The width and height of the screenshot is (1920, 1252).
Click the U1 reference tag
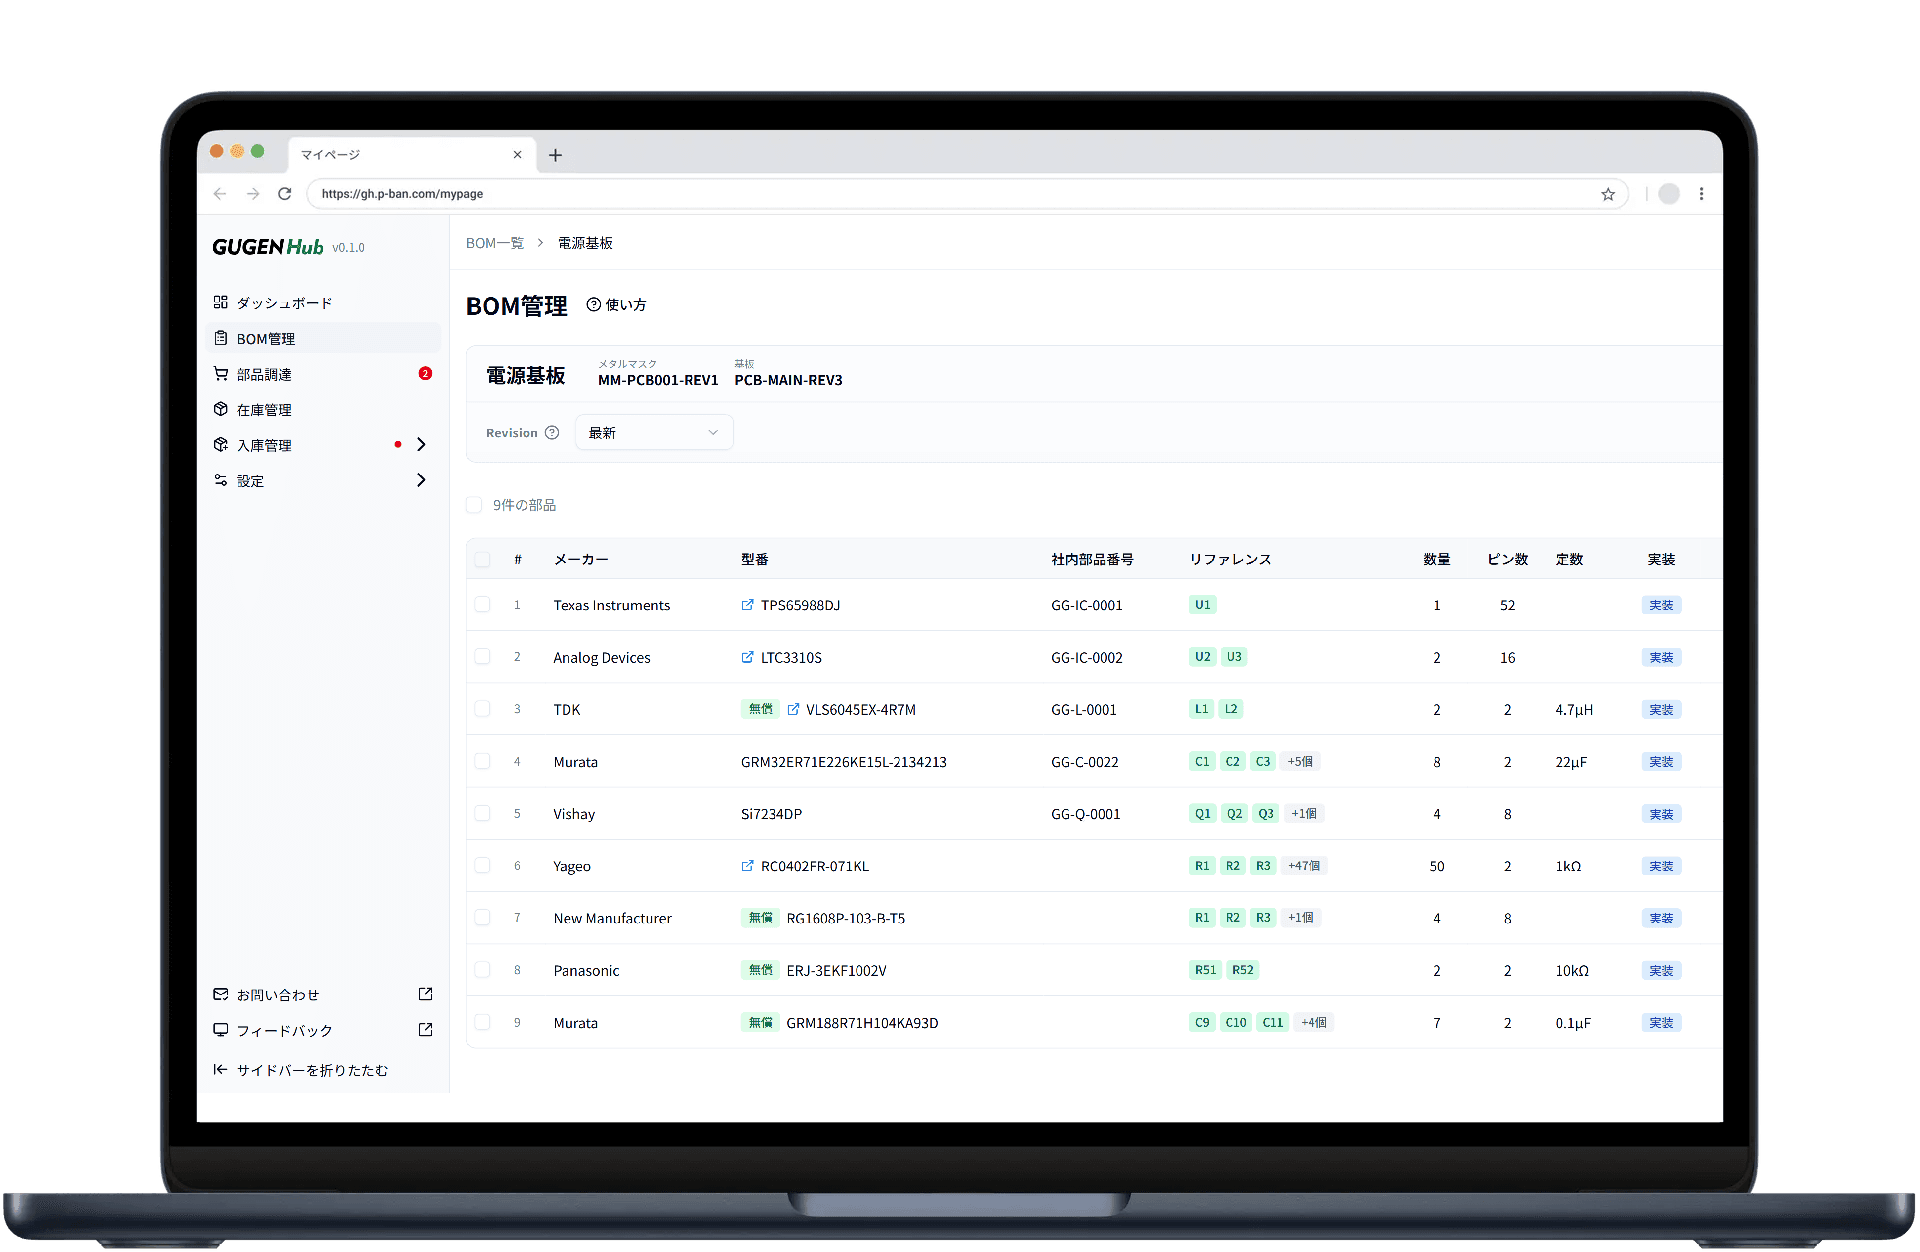coord(1202,605)
